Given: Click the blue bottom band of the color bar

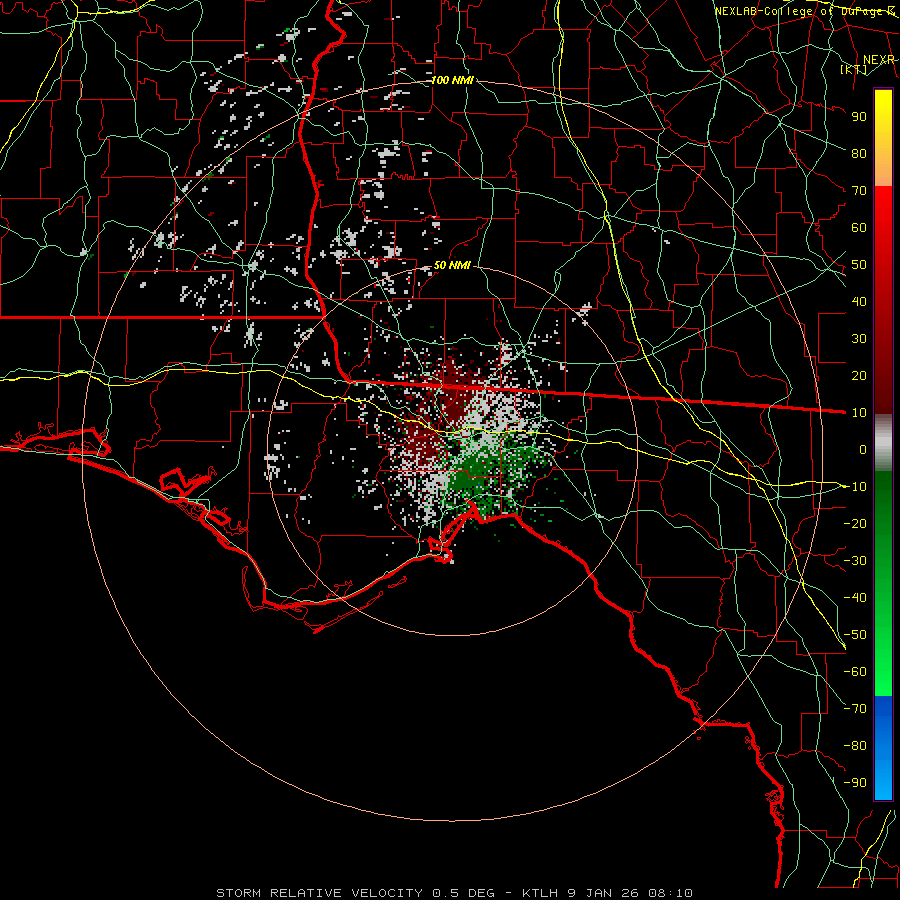Looking at the screenshot, I should [x=883, y=748].
